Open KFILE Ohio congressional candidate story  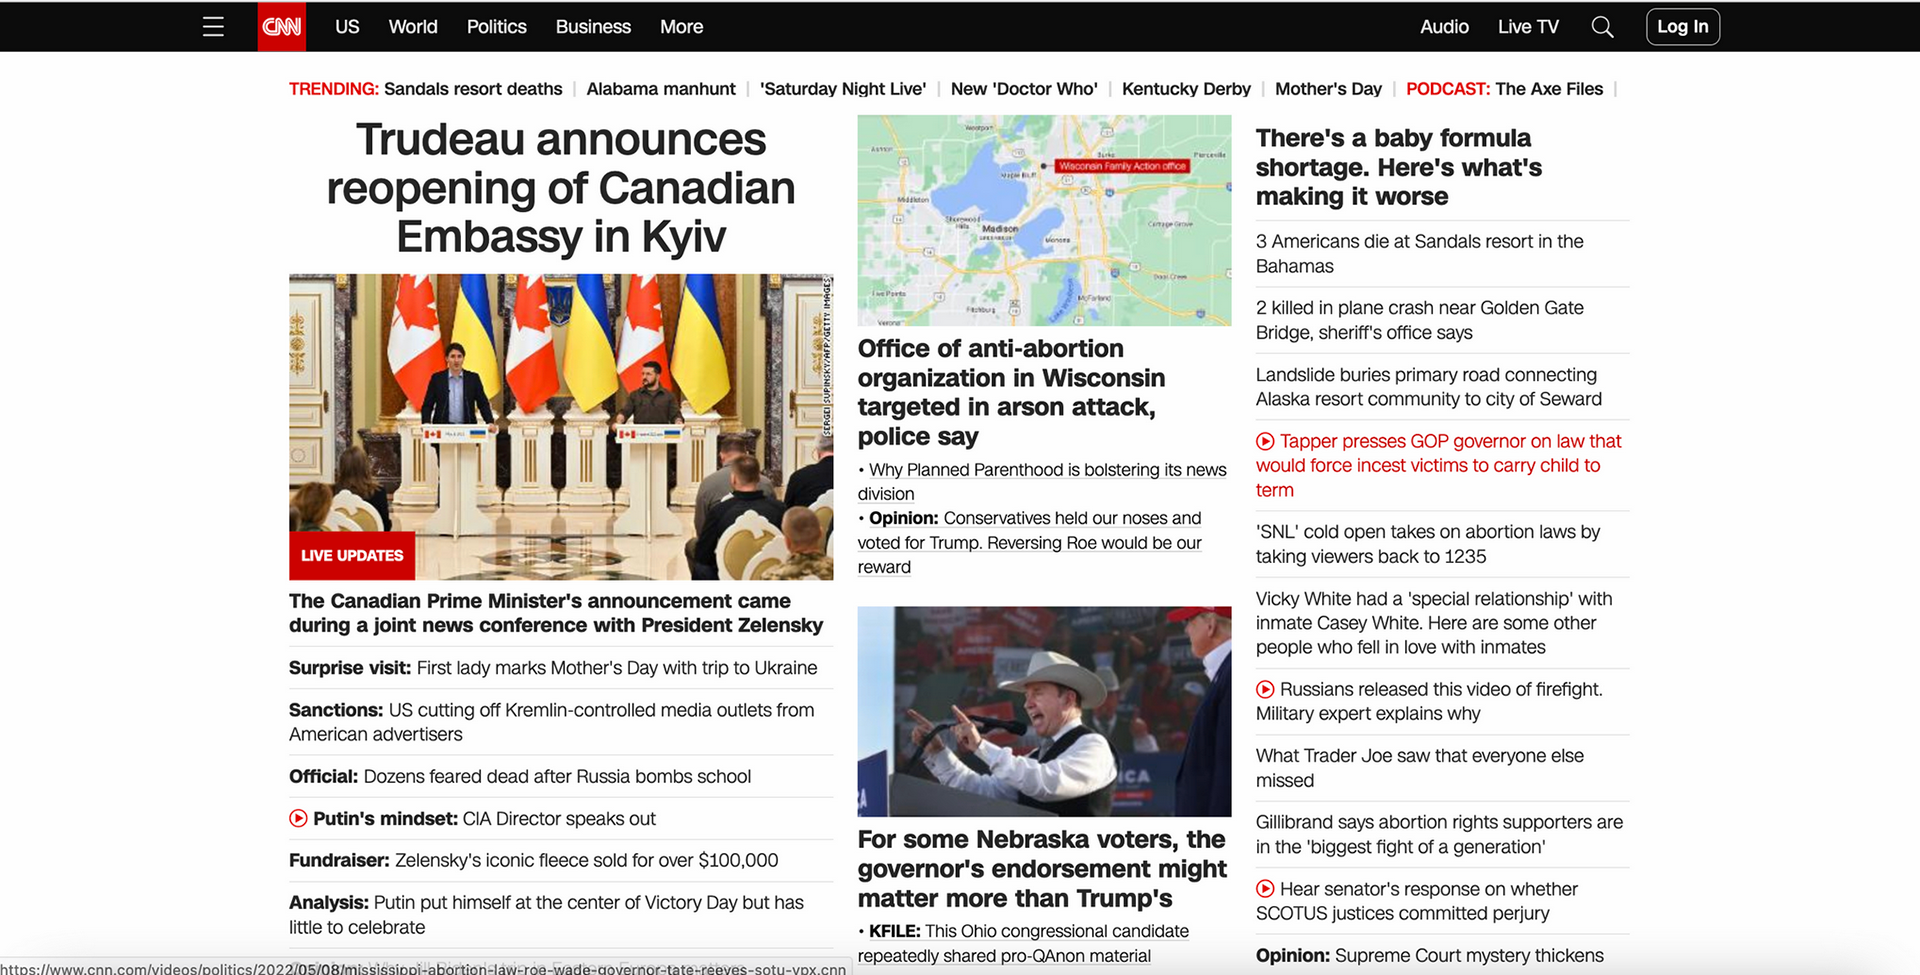coord(1024,944)
